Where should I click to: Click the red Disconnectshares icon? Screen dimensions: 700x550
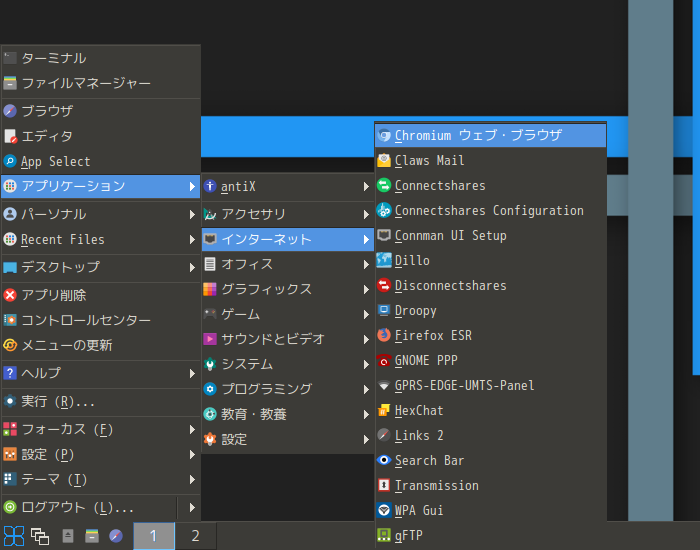(x=384, y=285)
